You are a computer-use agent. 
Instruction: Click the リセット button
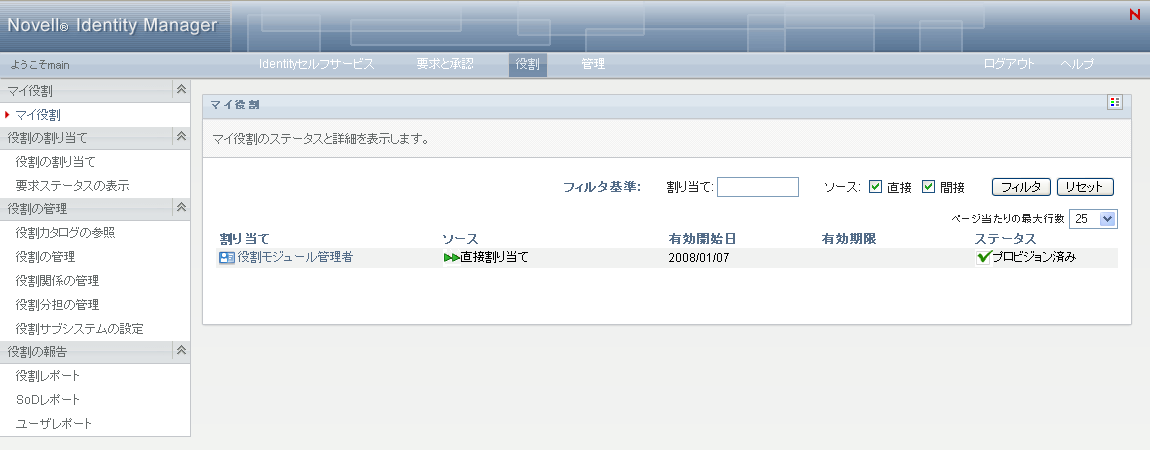(x=1085, y=187)
